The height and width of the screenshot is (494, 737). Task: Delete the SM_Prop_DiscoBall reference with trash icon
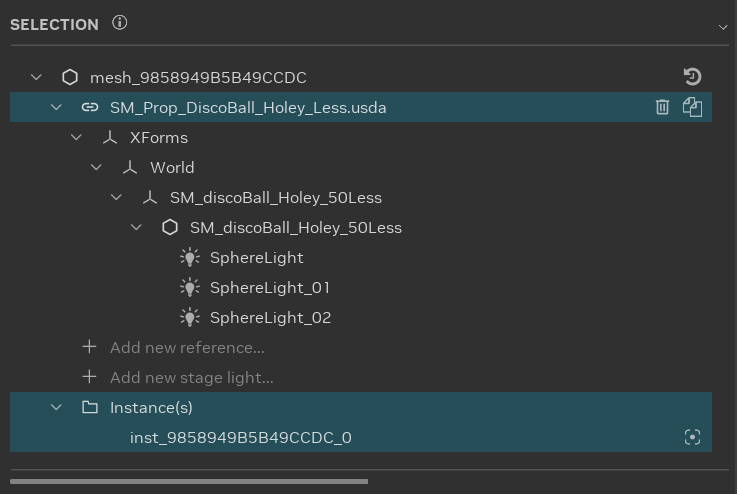662,107
